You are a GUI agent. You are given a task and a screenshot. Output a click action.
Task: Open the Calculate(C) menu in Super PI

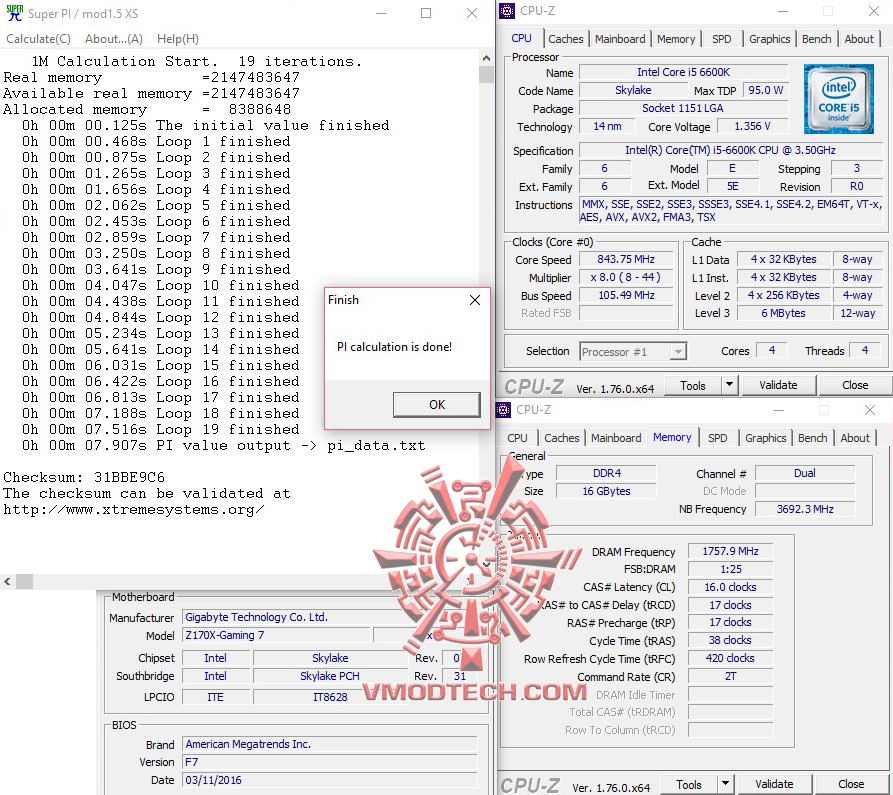click(x=38, y=39)
